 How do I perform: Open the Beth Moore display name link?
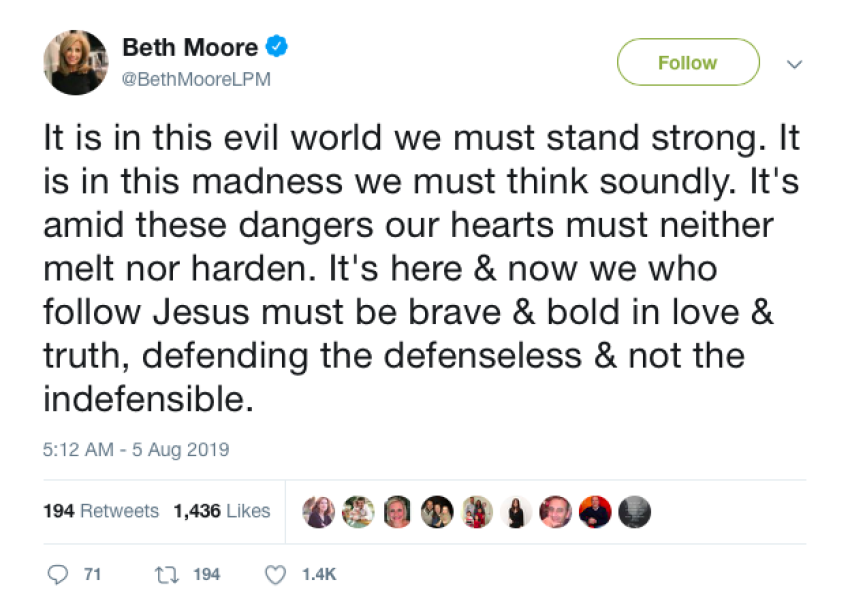pyautogui.click(x=189, y=47)
